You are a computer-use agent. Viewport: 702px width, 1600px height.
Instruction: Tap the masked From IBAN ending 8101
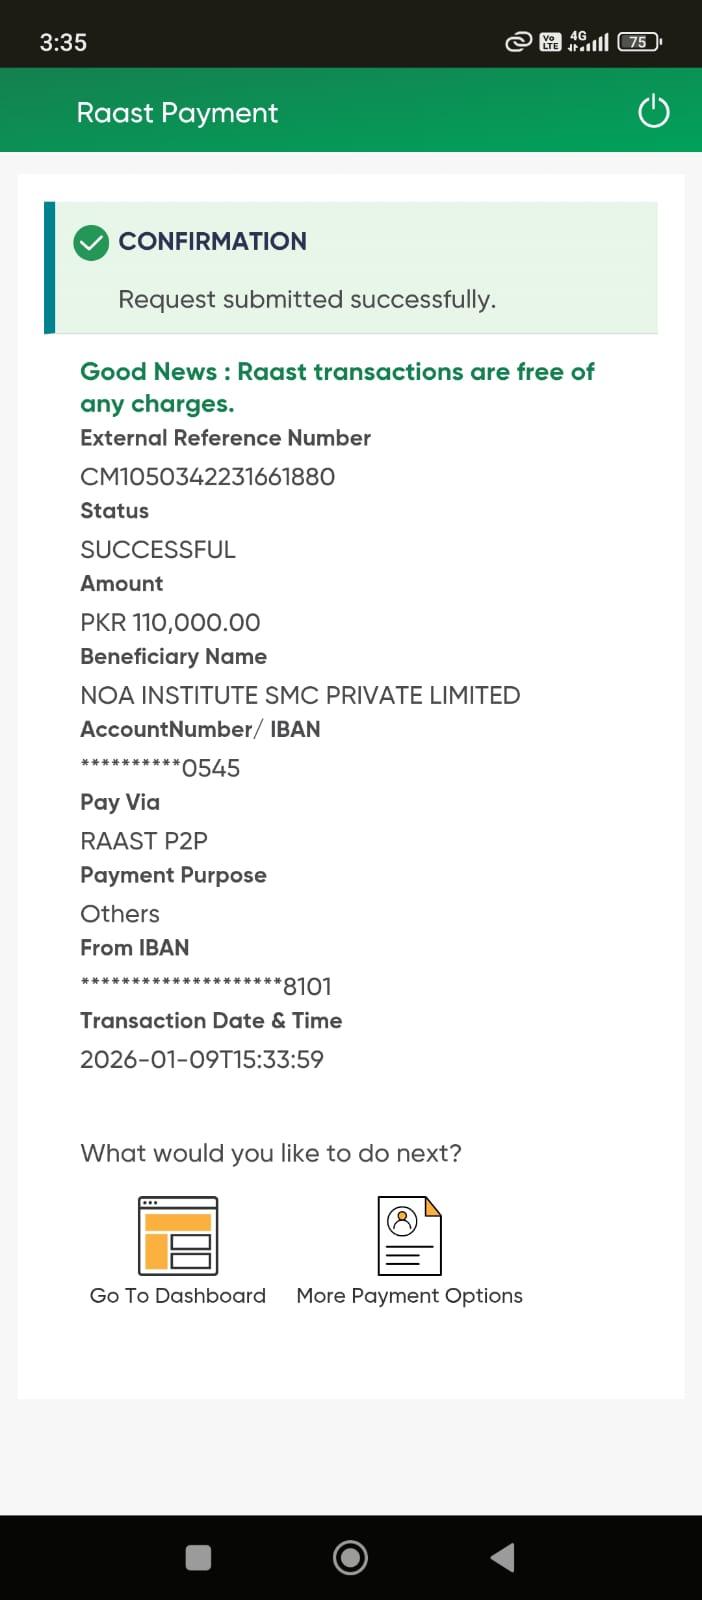point(206,987)
